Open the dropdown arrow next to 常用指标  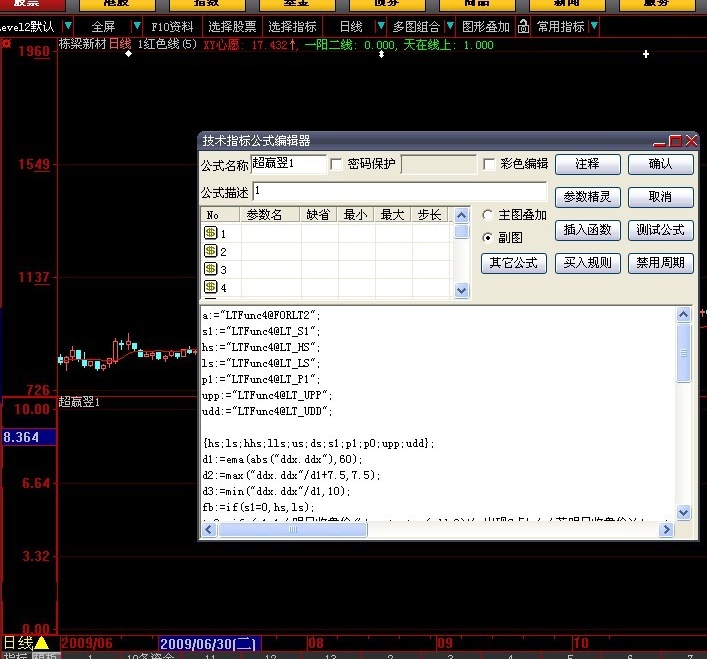click(x=594, y=26)
